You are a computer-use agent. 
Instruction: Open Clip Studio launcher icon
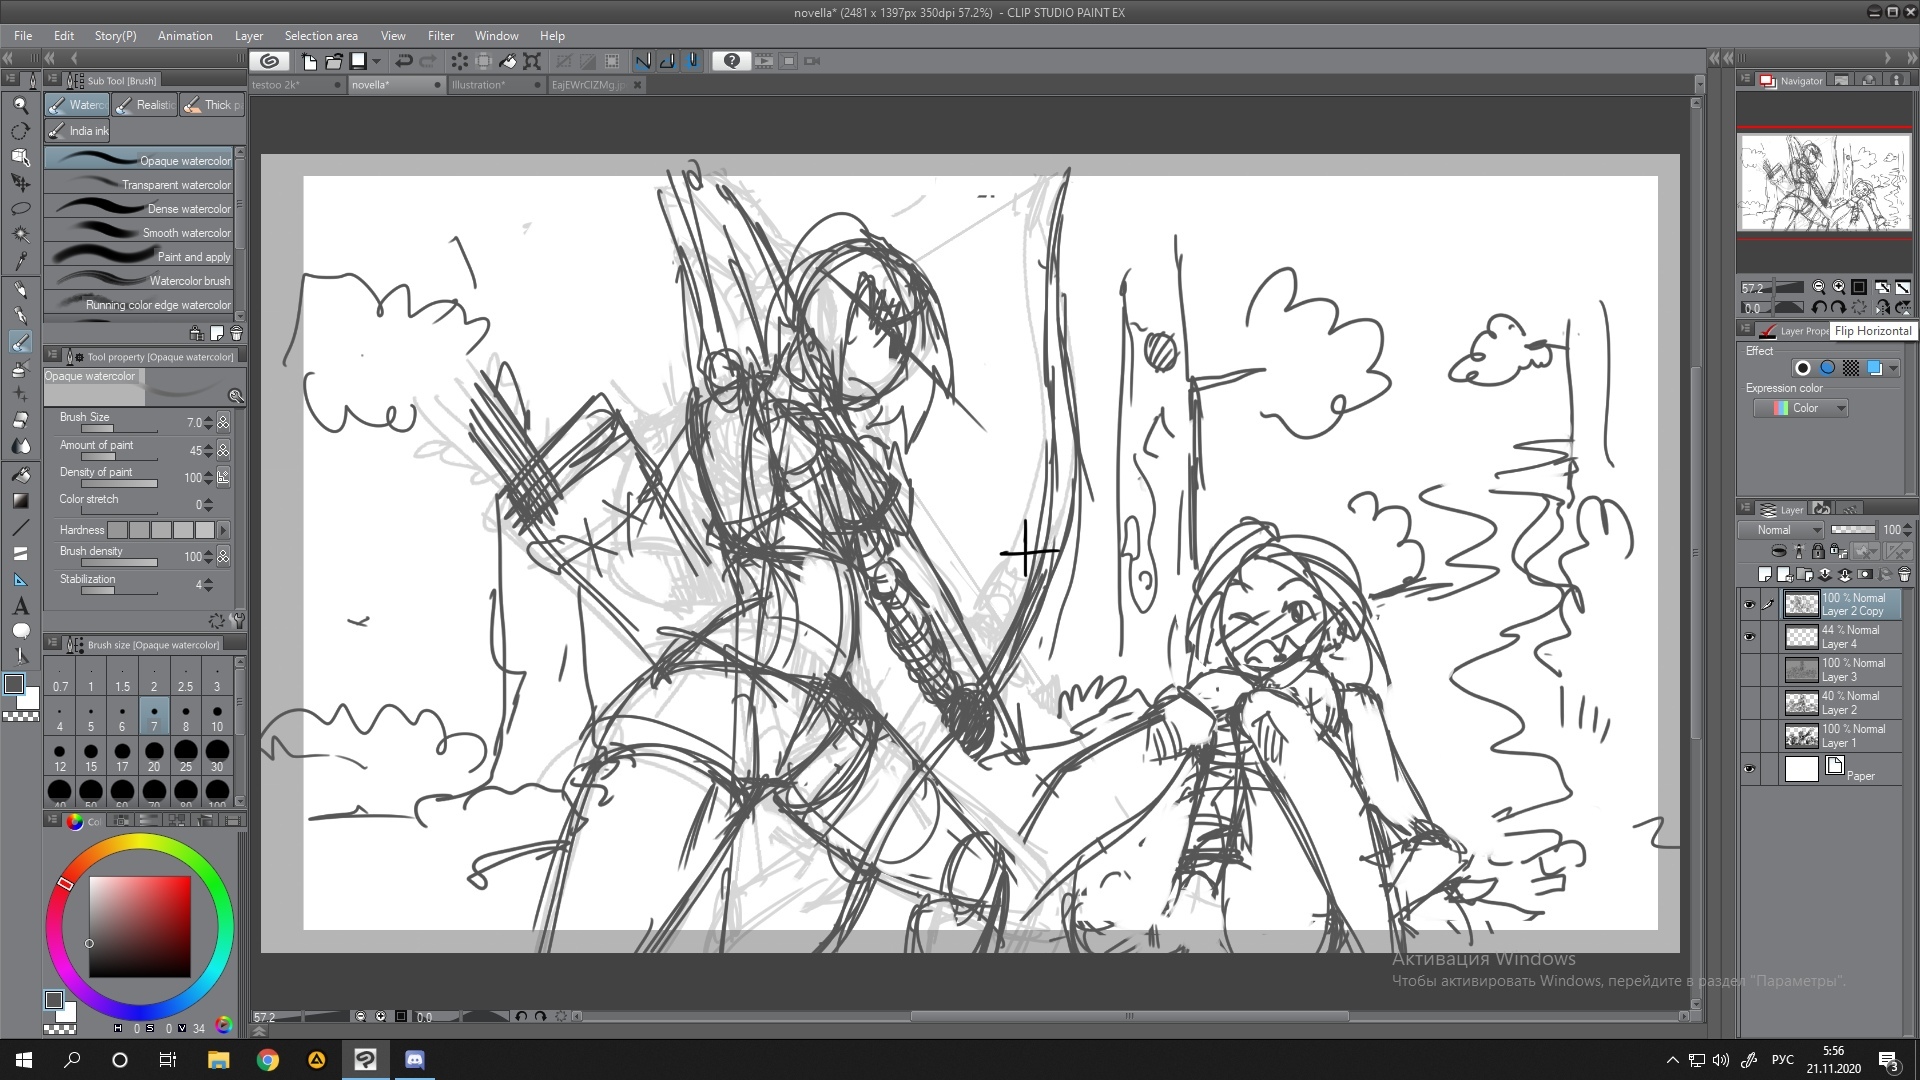[269, 61]
